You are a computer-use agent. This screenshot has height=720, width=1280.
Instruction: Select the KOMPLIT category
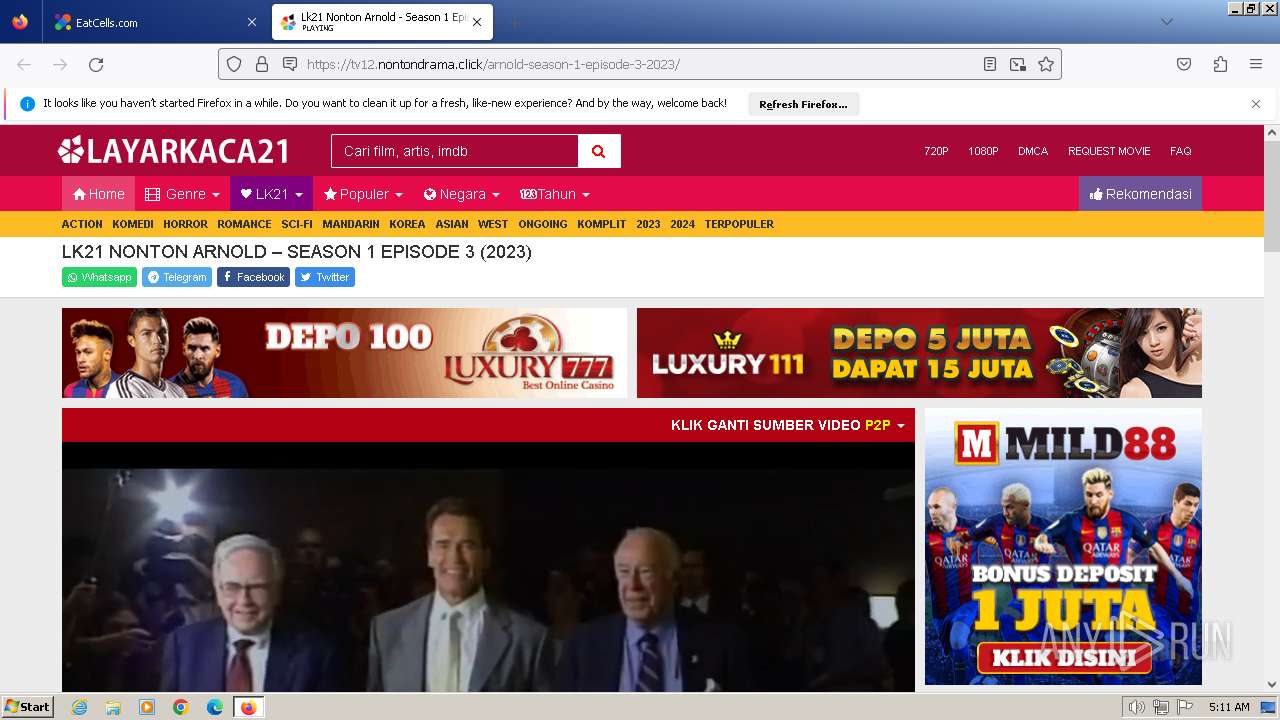601,224
